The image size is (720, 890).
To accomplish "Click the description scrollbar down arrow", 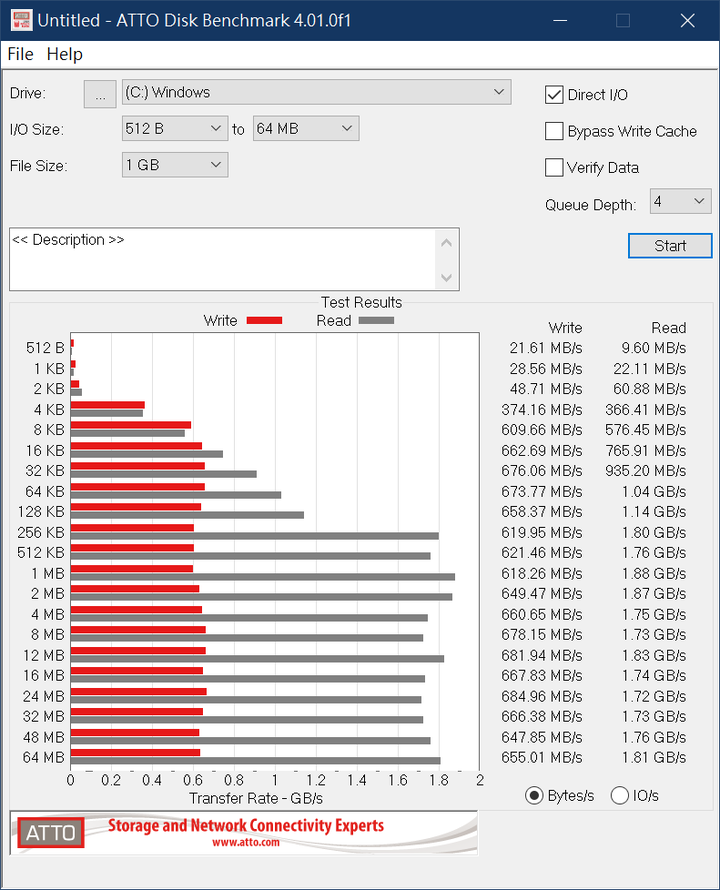I will click(446, 278).
